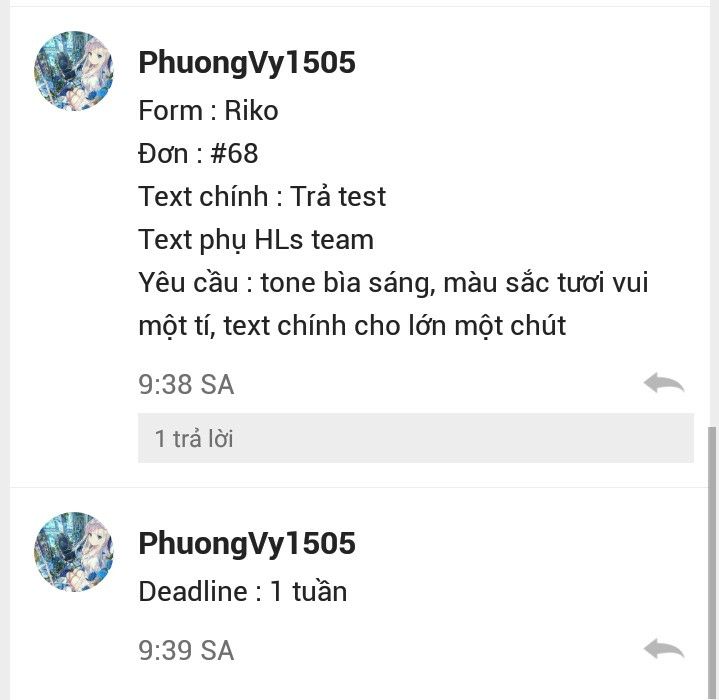The width and height of the screenshot is (719, 700).
Task: Click the 9:38 SA timestamp
Action: tap(186, 384)
